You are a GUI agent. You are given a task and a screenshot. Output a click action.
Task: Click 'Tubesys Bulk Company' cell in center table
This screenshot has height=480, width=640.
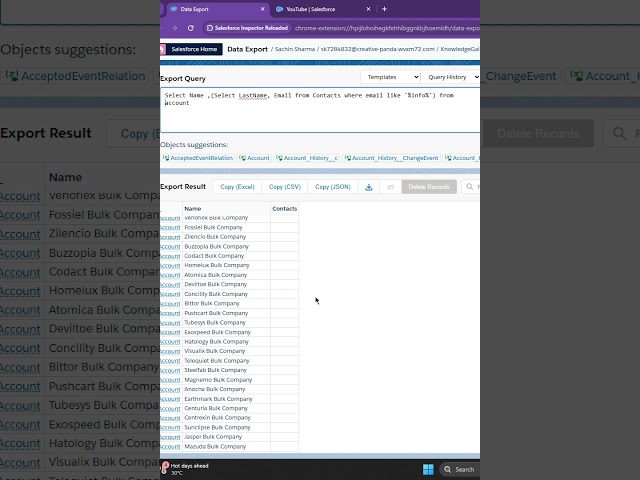click(x=226, y=323)
